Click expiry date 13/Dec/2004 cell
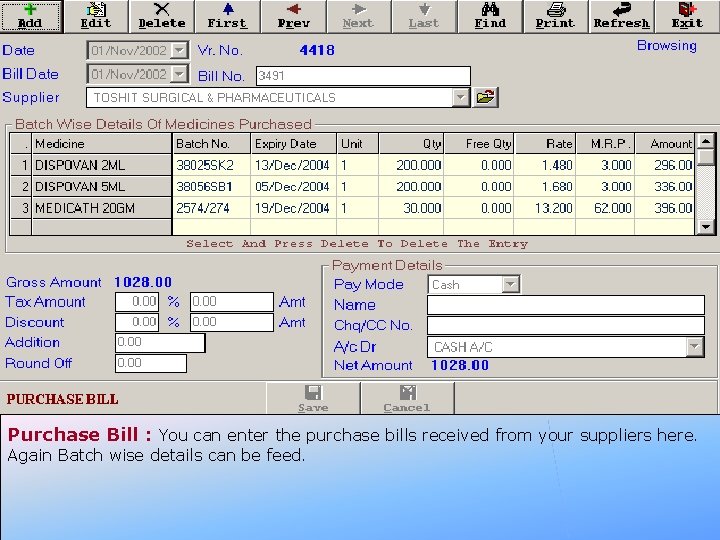Image resolution: width=720 pixels, height=540 pixels. 294,165
